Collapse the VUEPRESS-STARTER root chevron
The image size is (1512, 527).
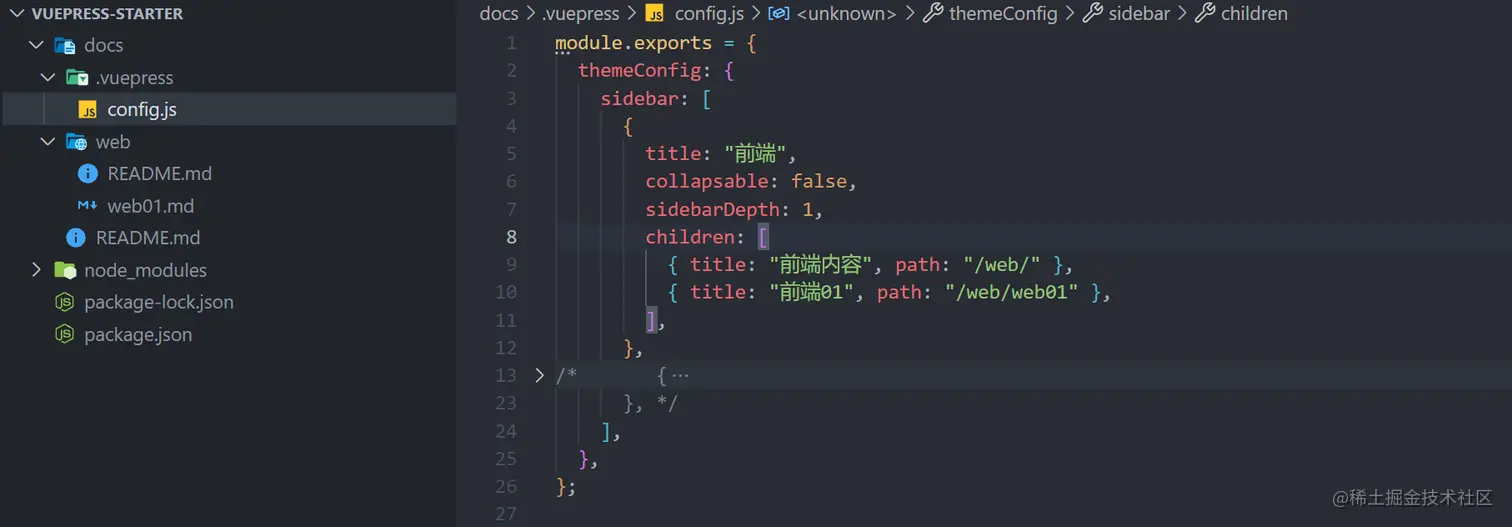pyautogui.click(x=17, y=14)
